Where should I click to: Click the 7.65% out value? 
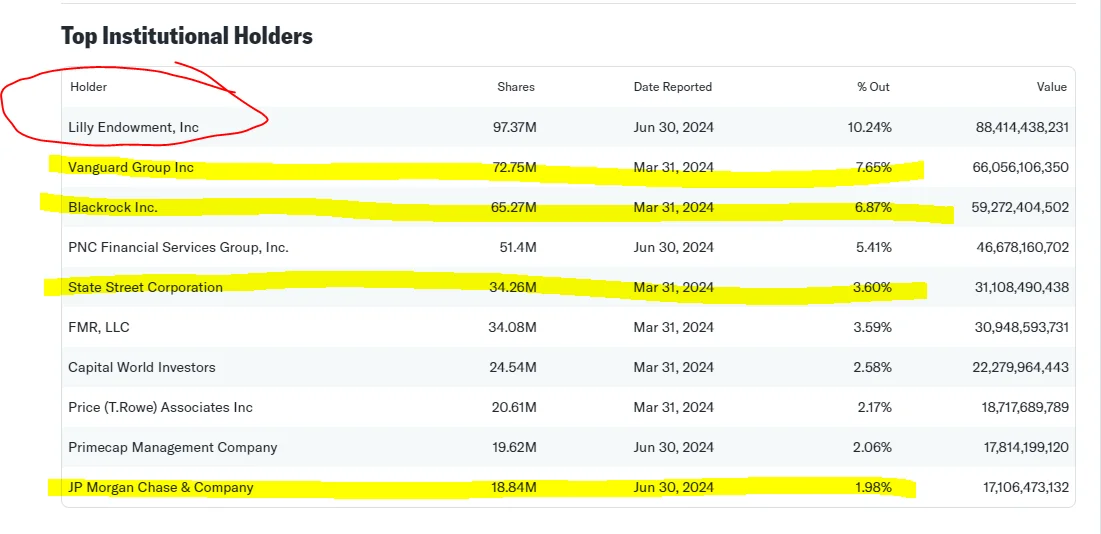coord(875,168)
